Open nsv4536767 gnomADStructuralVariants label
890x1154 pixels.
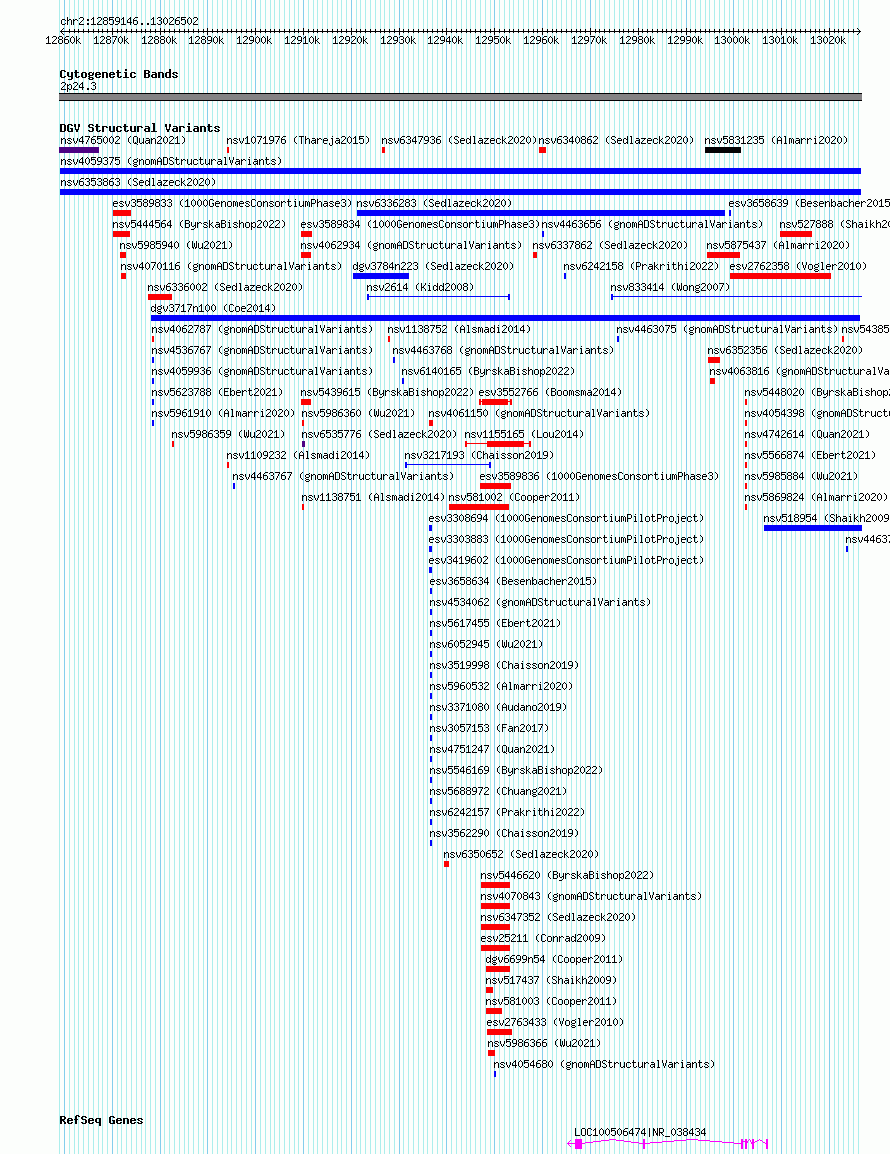[262, 350]
